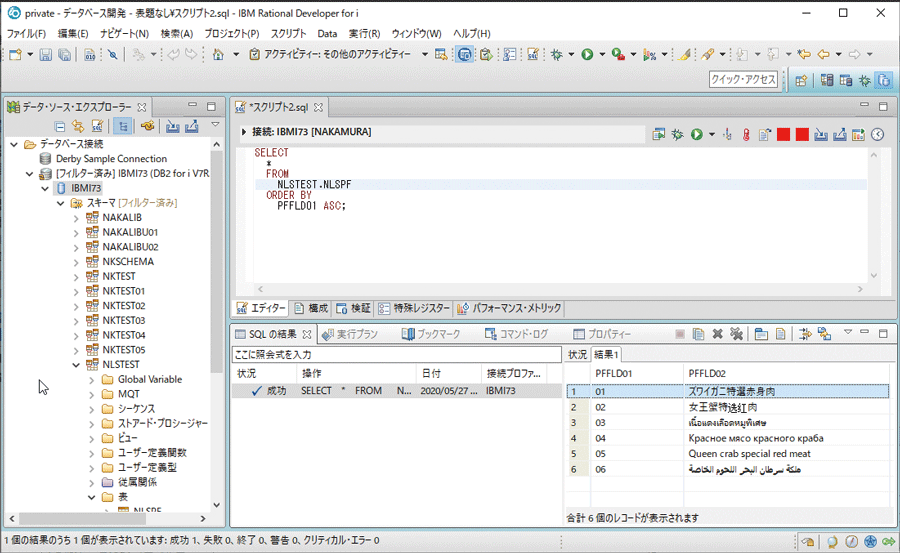Toggle the first red square editor button
Viewport: 900px width, 553px height.
pos(783,134)
